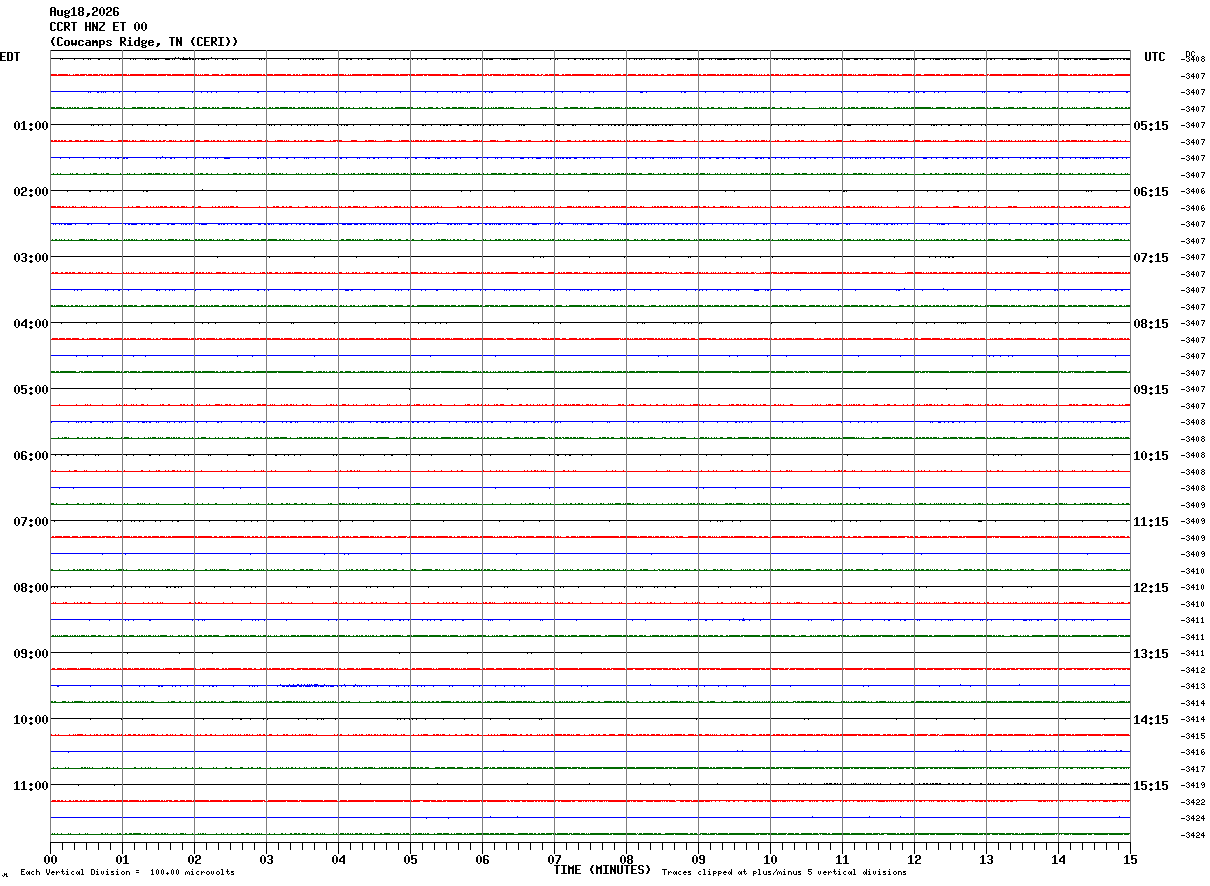Click the Cowcamps Ridge, TN (CERI) title

(144, 42)
